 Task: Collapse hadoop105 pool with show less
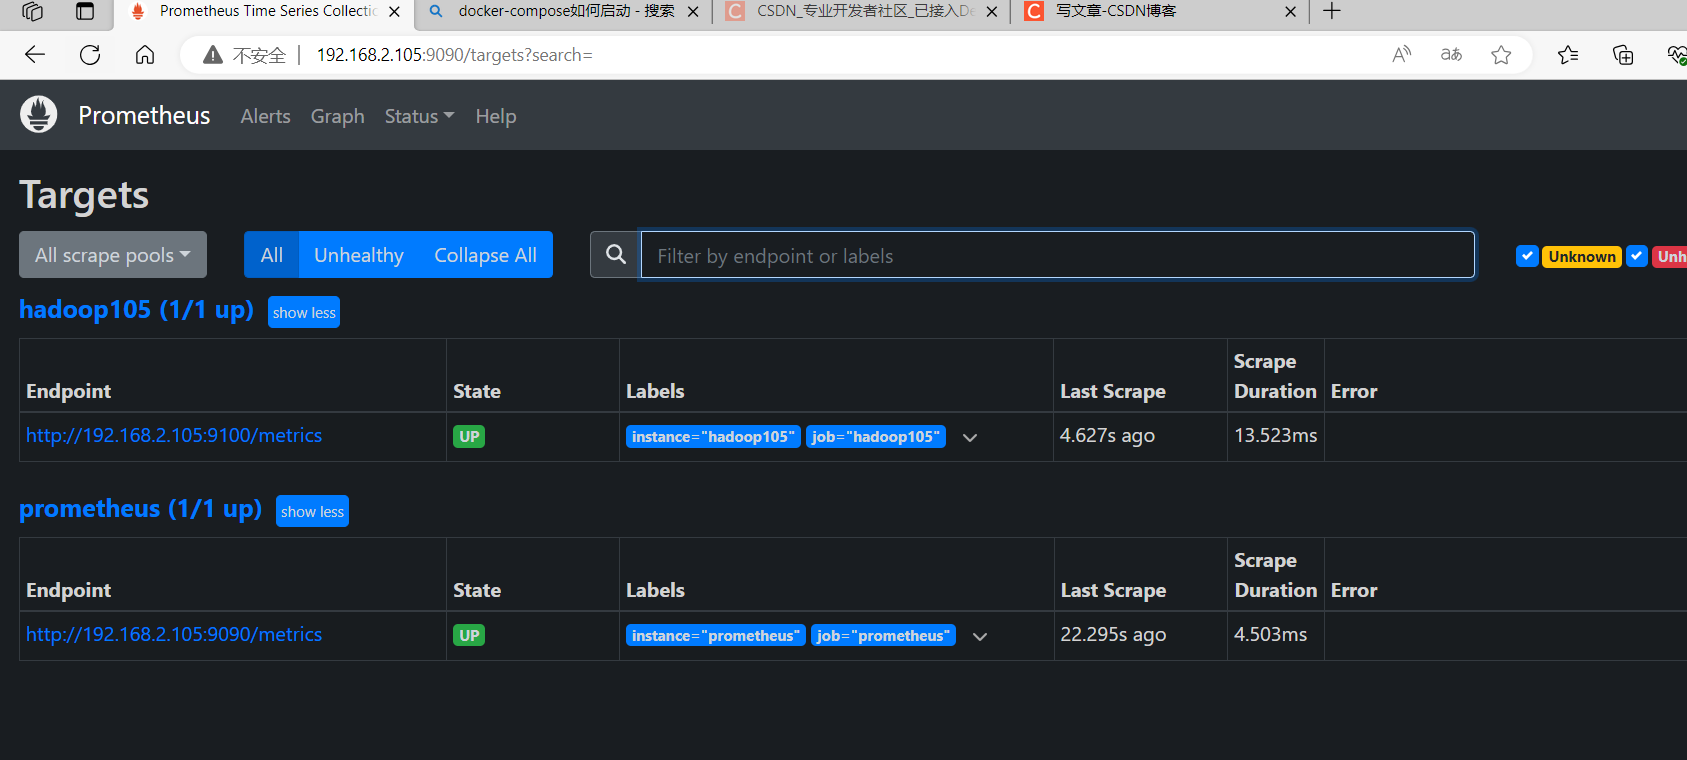(x=304, y=312)
